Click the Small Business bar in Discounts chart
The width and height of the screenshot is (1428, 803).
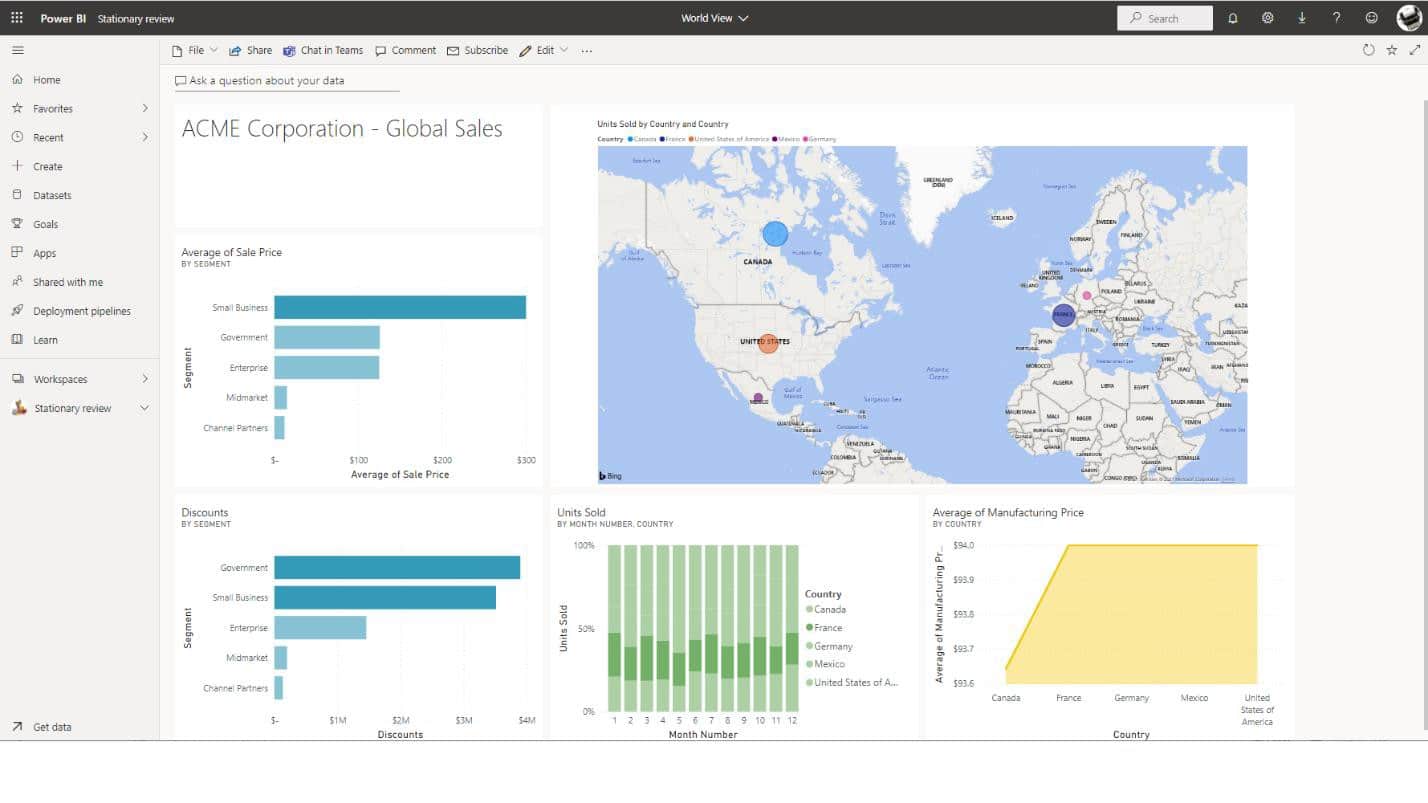tap(385, 597)
